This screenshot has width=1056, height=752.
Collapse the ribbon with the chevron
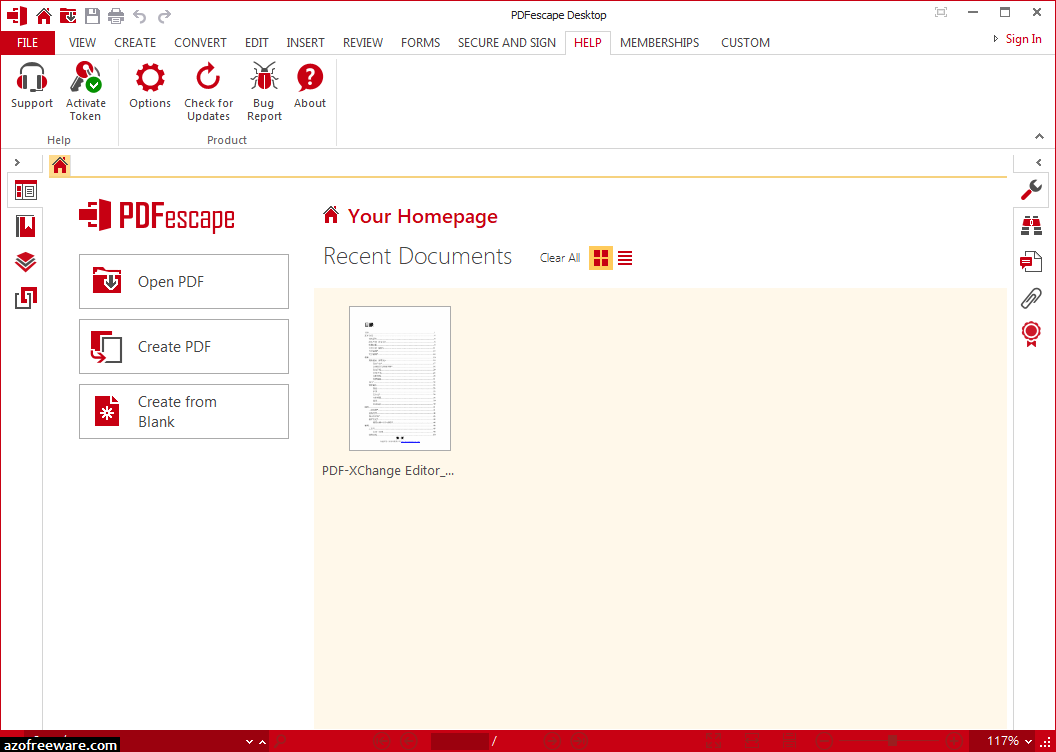point(1039,136)
